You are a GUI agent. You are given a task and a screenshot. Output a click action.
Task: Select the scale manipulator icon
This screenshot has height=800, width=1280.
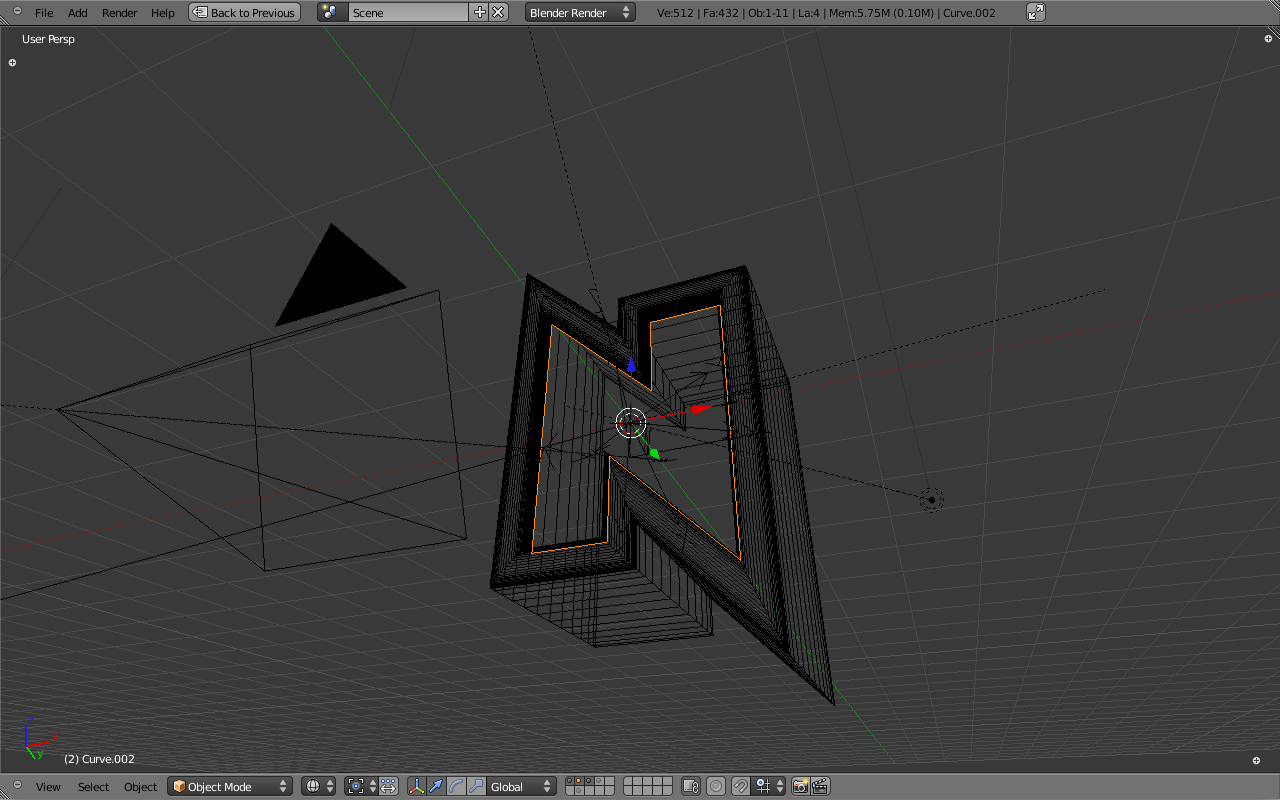coord(476,786)
